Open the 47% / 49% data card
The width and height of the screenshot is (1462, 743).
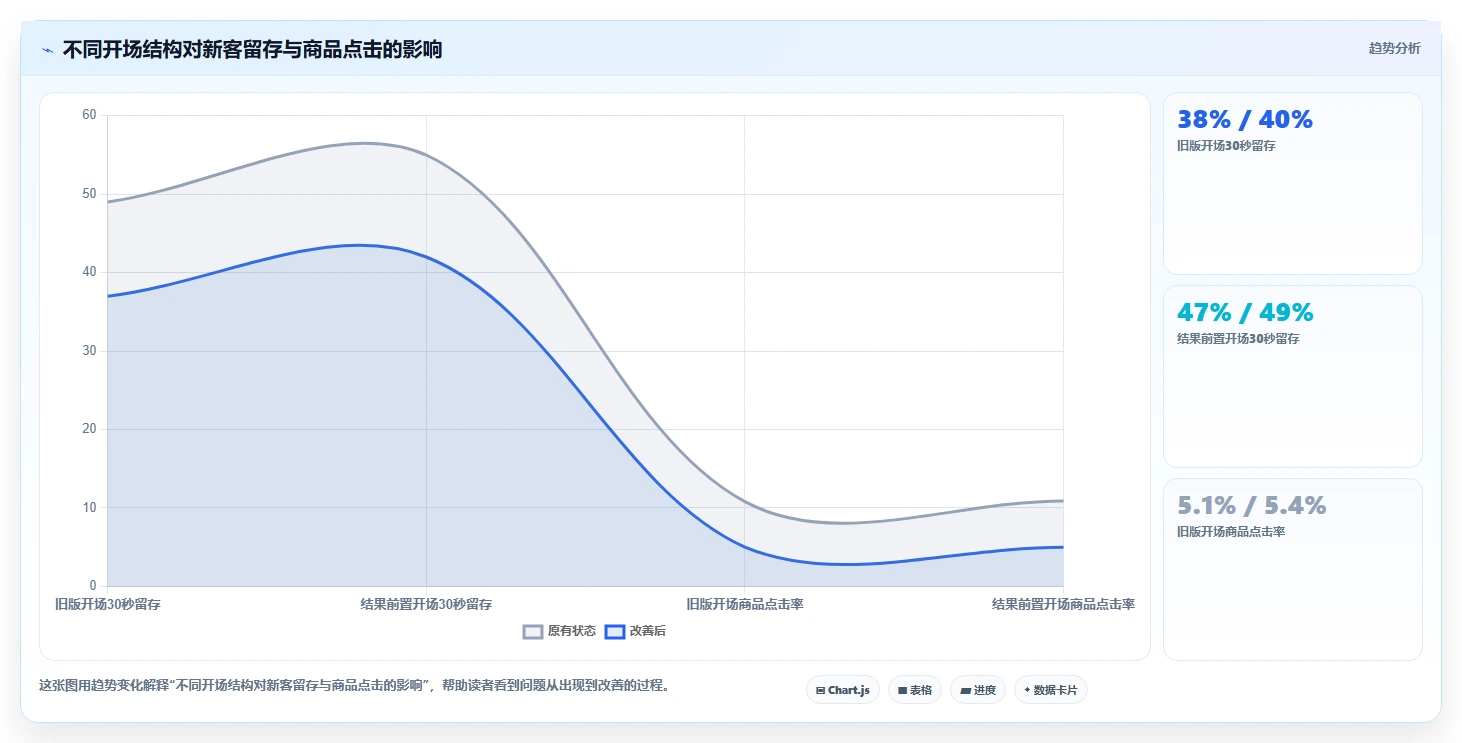(1292, 376)
